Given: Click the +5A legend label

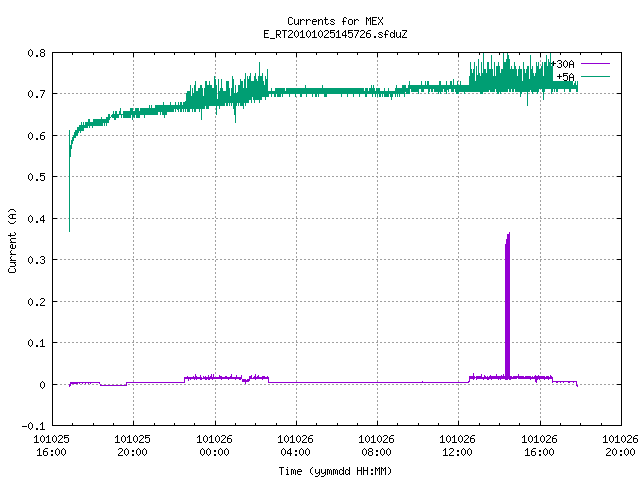Looking at the screenshot, I should click(565, 77).
